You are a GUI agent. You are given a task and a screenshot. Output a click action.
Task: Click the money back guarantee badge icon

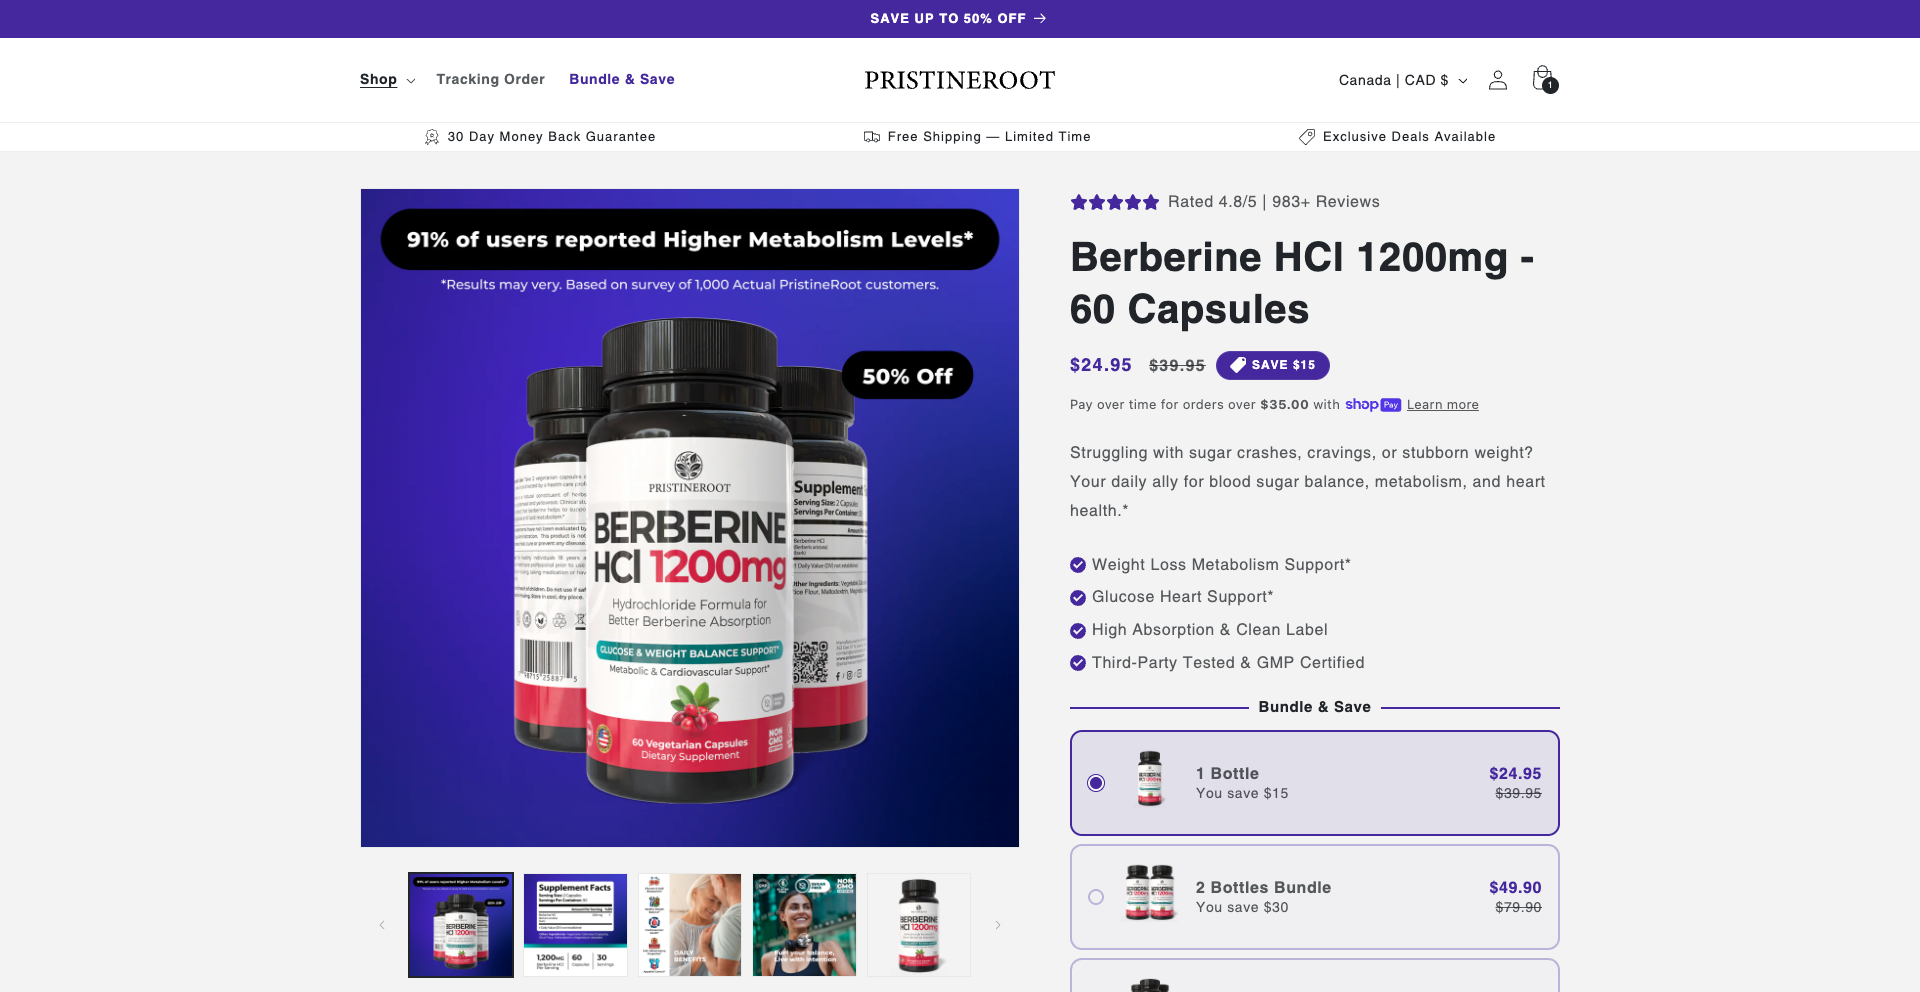point(432,137)
